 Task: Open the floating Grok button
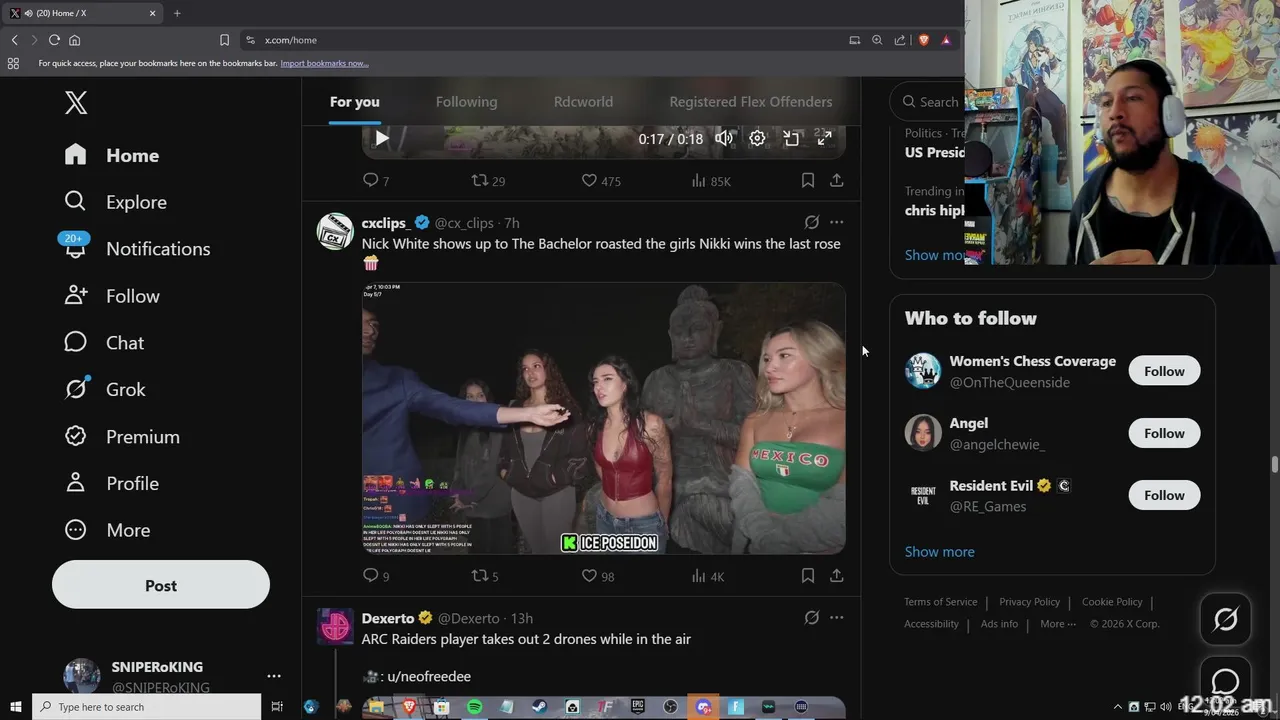click(1225, 619)
